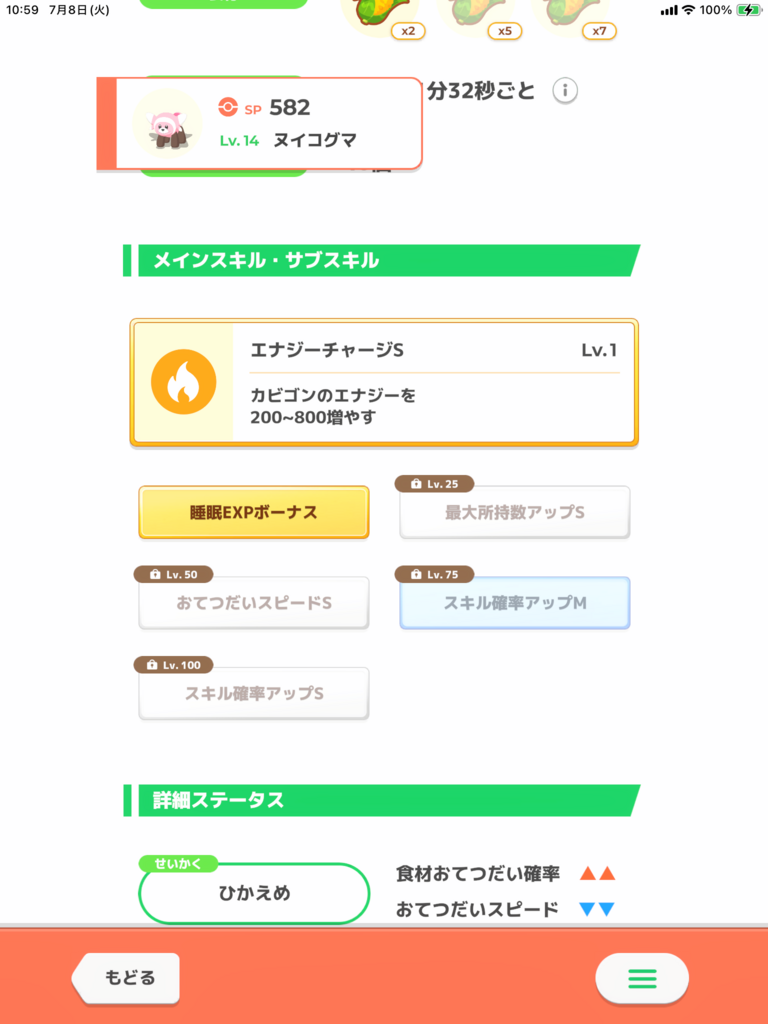Tap the x5 corn ingredient icon

coord(480,17)
